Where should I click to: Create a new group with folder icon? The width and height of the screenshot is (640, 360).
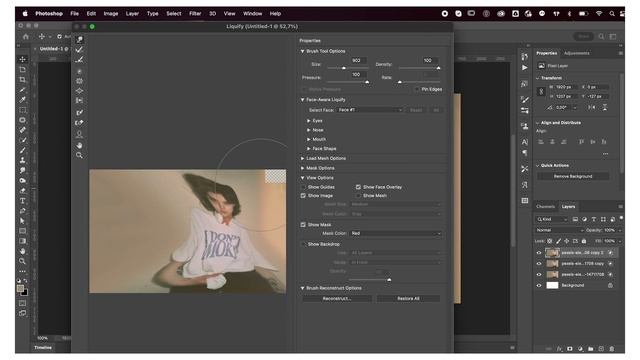591,349
